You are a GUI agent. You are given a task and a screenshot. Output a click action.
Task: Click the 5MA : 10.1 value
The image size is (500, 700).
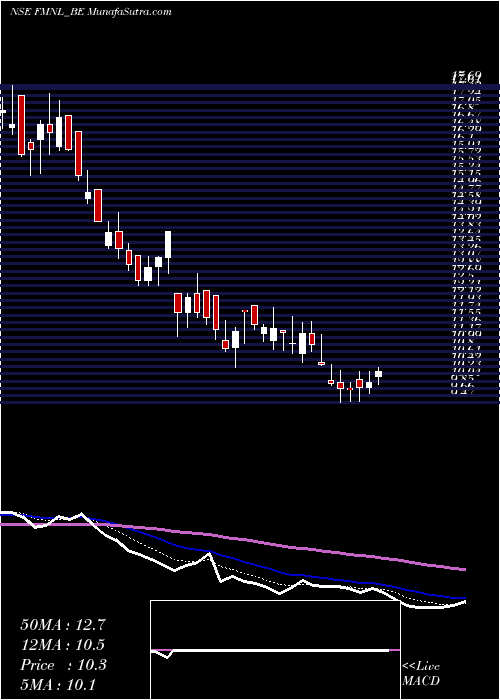pos(58,684)
